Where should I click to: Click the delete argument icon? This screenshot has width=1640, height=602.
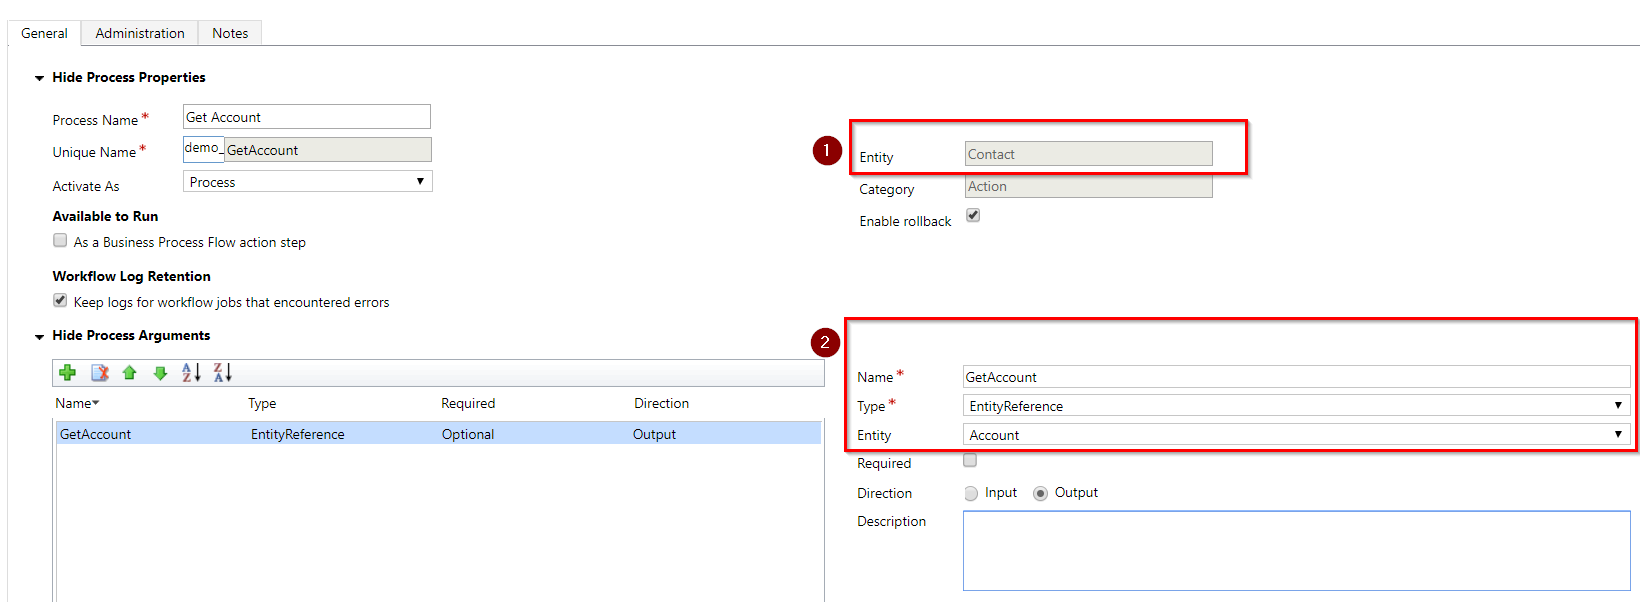pos(100,373)
